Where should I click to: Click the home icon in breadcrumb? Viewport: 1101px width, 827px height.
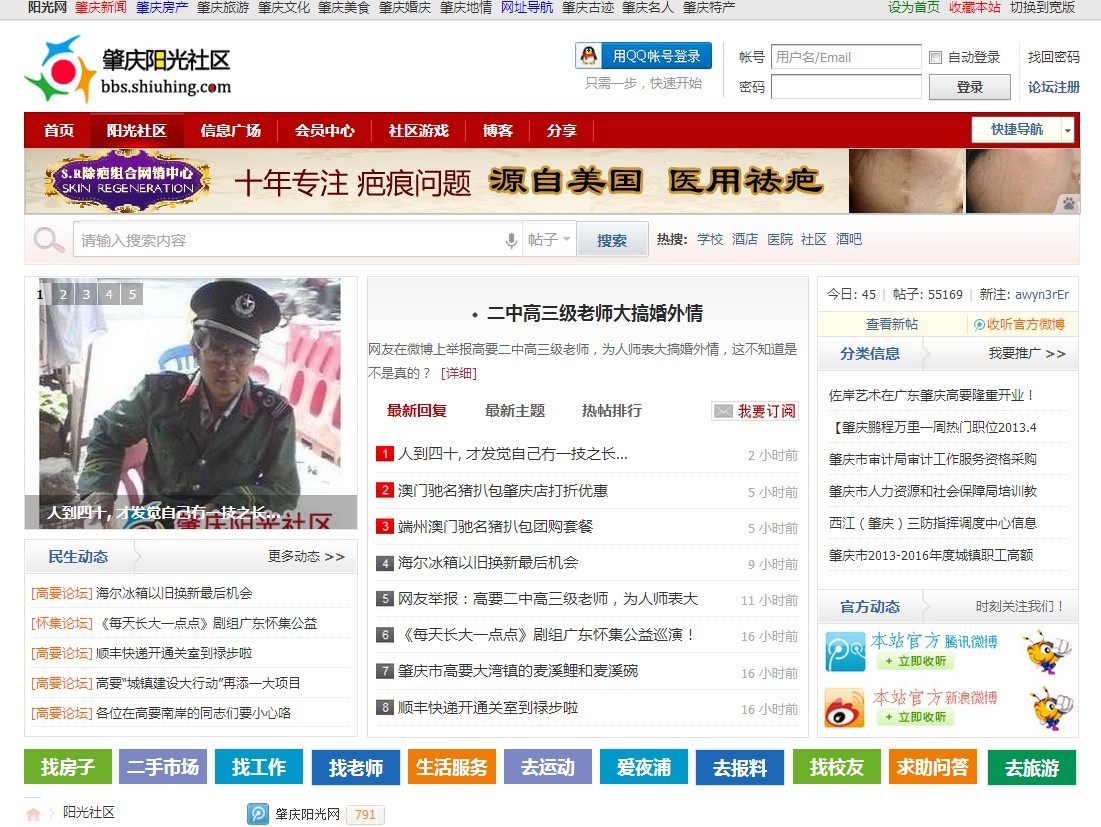pyautogui.click(x=33, y=814)
